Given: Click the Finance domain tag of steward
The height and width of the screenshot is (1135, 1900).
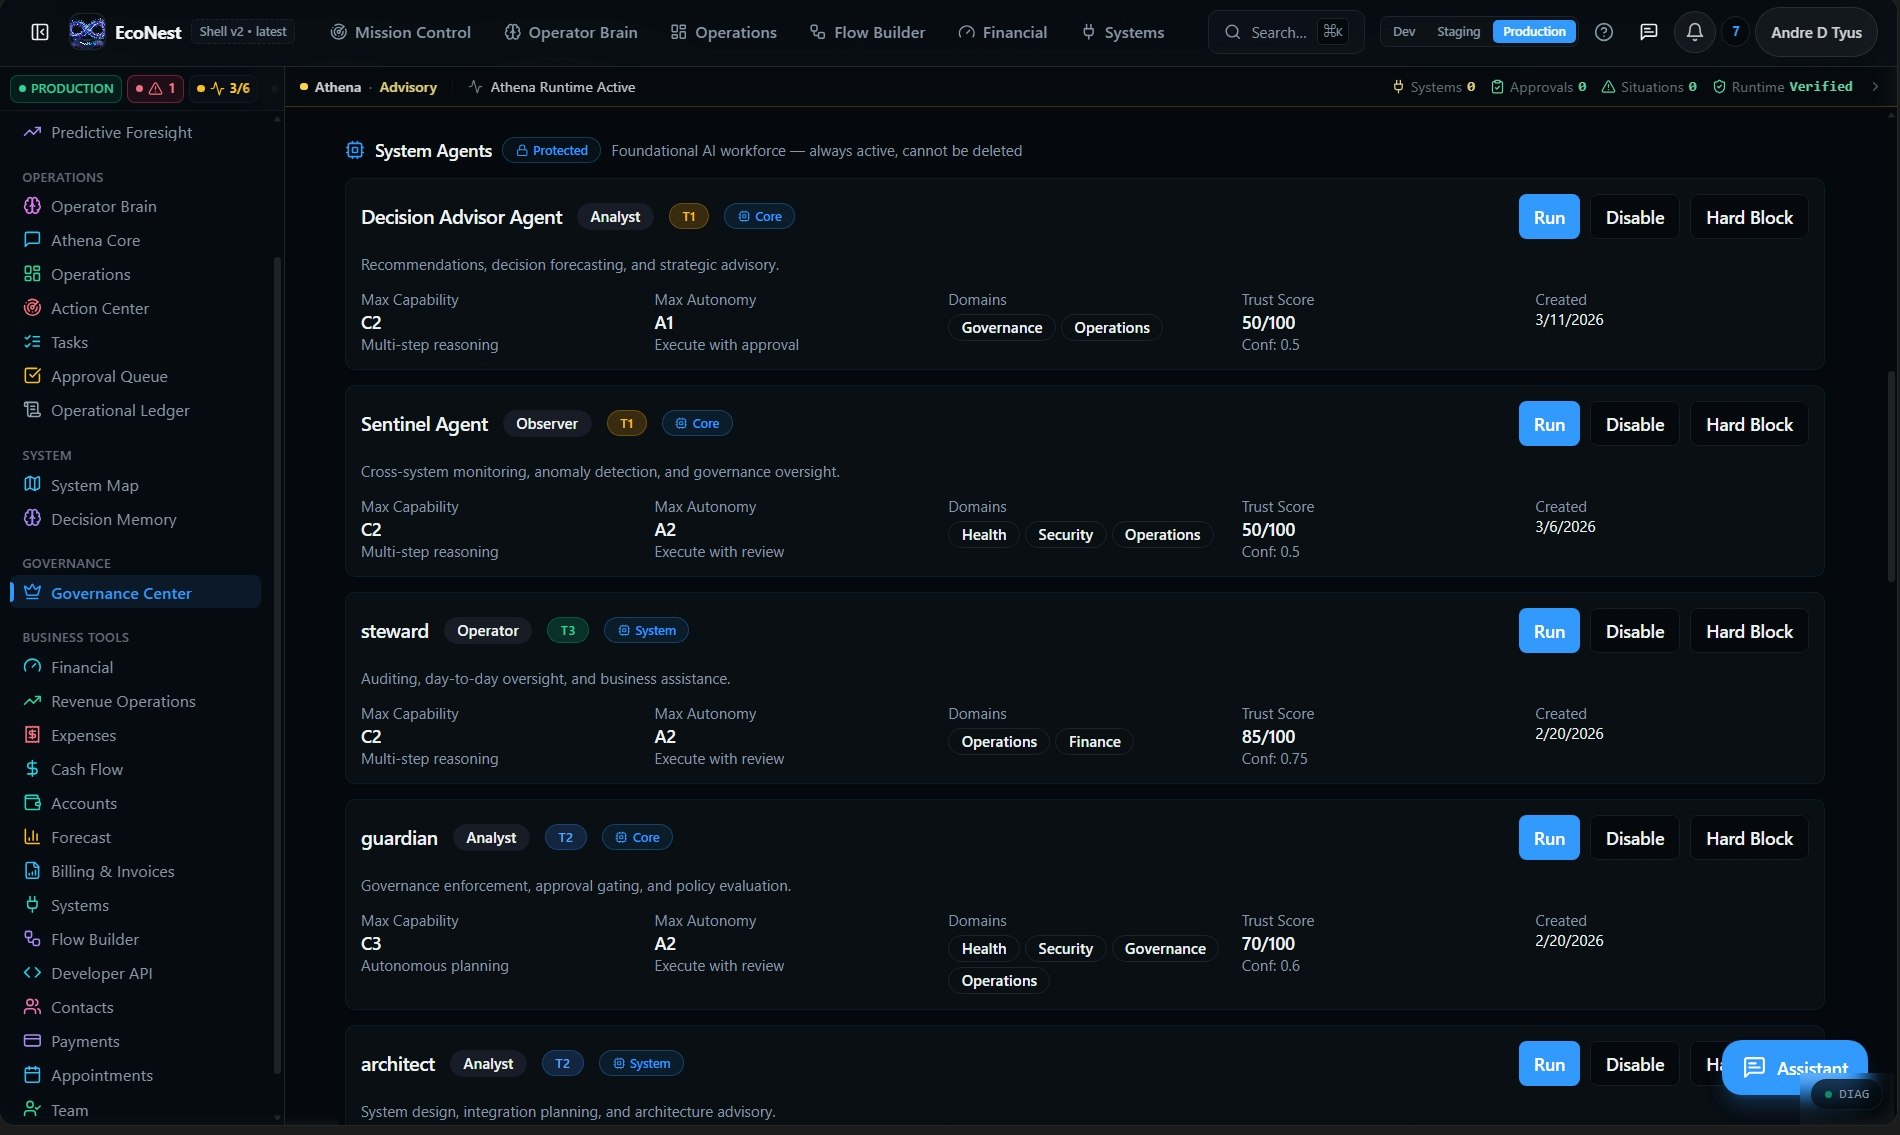Looking at the screenshot, I should [1094, 741].
